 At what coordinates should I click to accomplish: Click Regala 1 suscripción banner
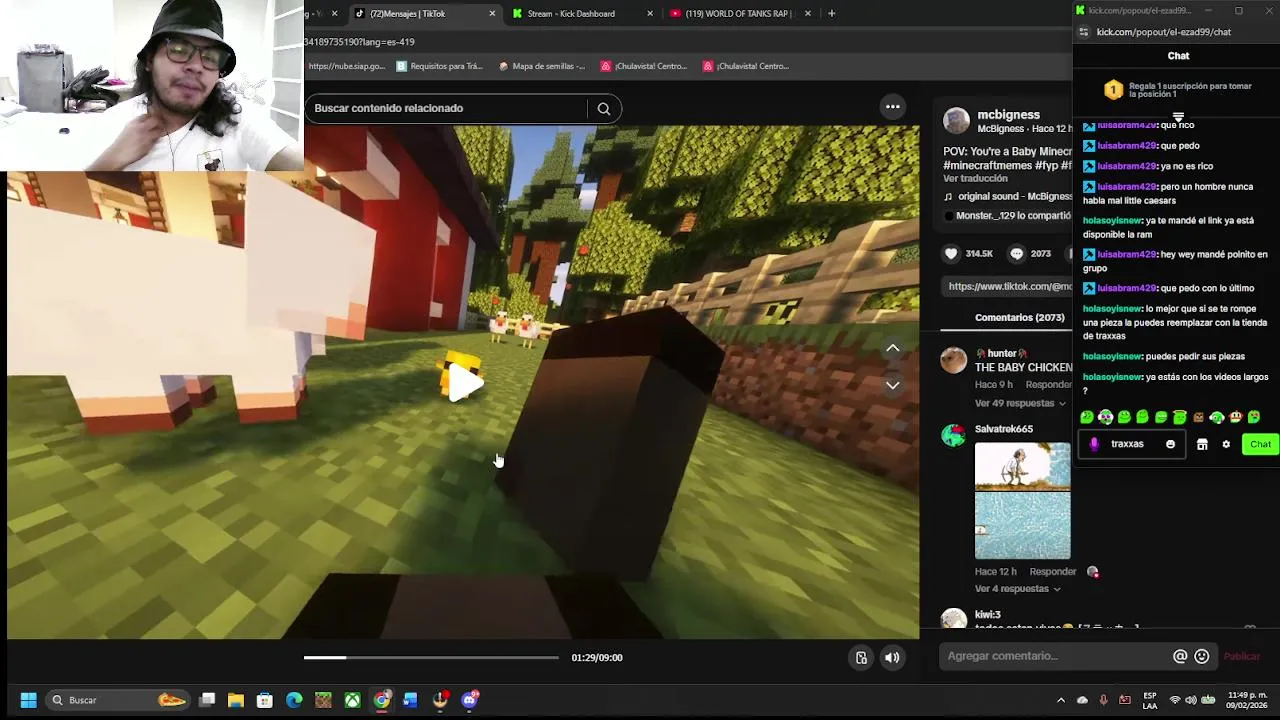pyautogui.click(x=1178, y=90)
